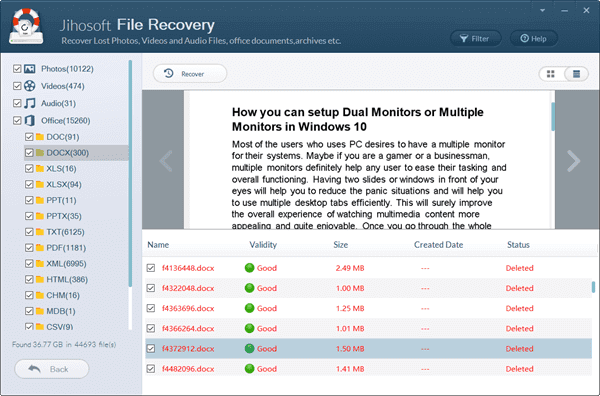600x396 pixels.
Task: Sort list by Created Date column
Action: coord(439,245)
